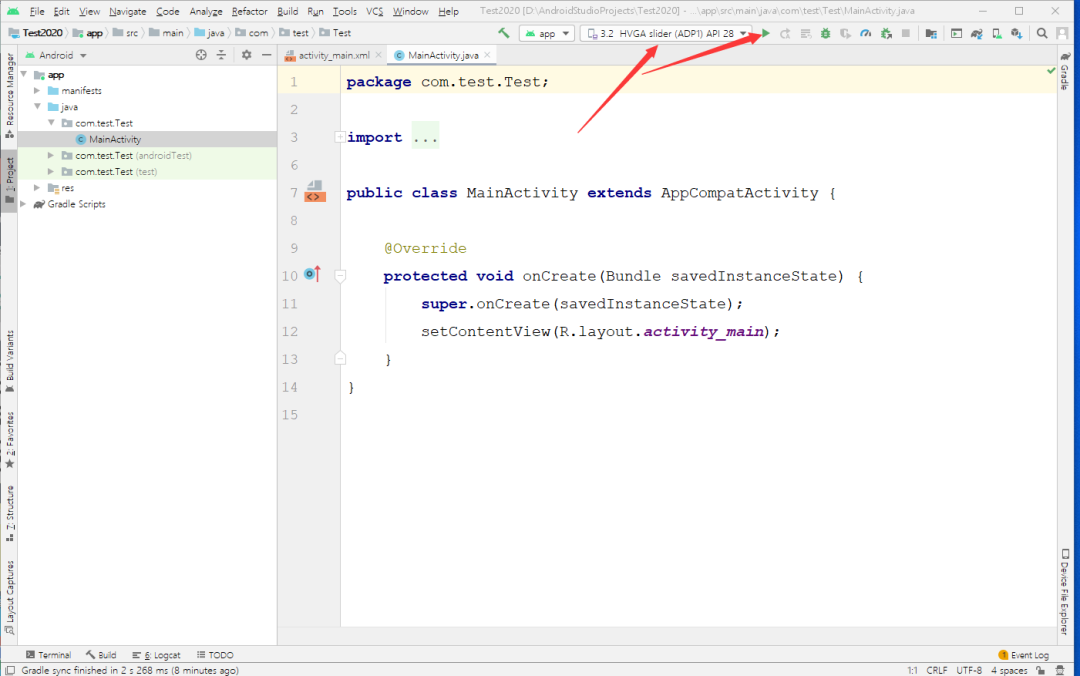Open the Refactor menu
1080x676 pixels.
pos(249,11)
